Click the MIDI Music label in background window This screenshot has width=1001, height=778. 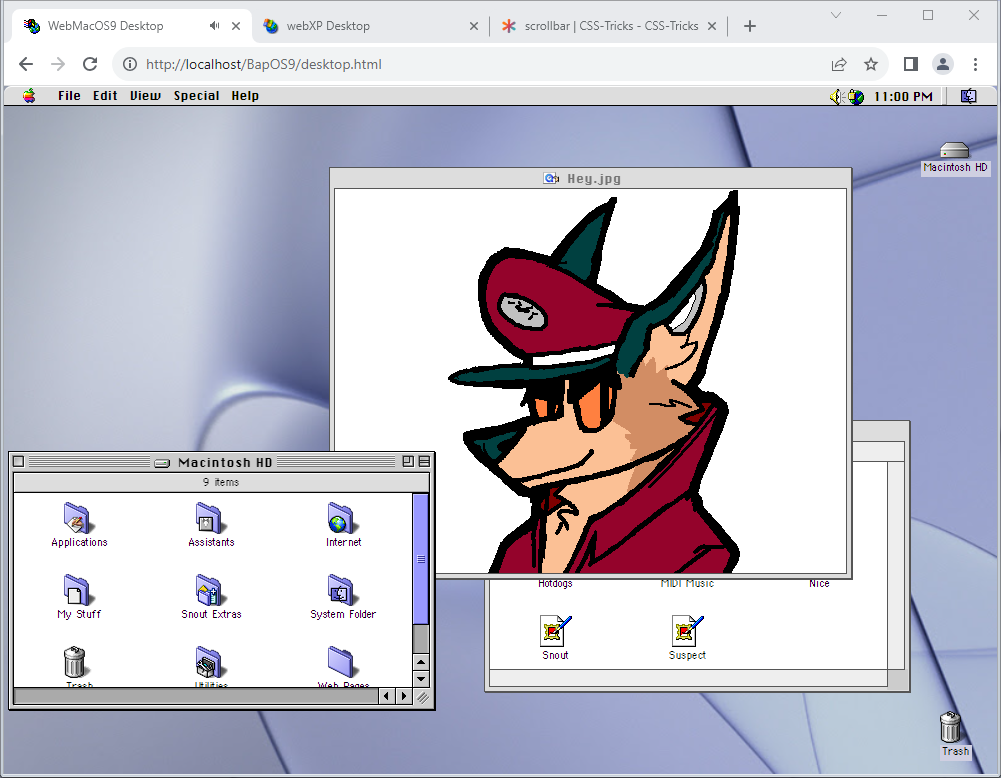click(x=687, y=583)
